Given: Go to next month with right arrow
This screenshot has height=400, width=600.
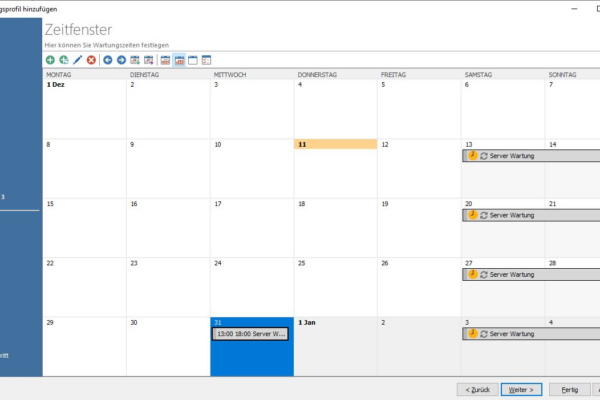Looking at the screenshot, I should [121, 60].
